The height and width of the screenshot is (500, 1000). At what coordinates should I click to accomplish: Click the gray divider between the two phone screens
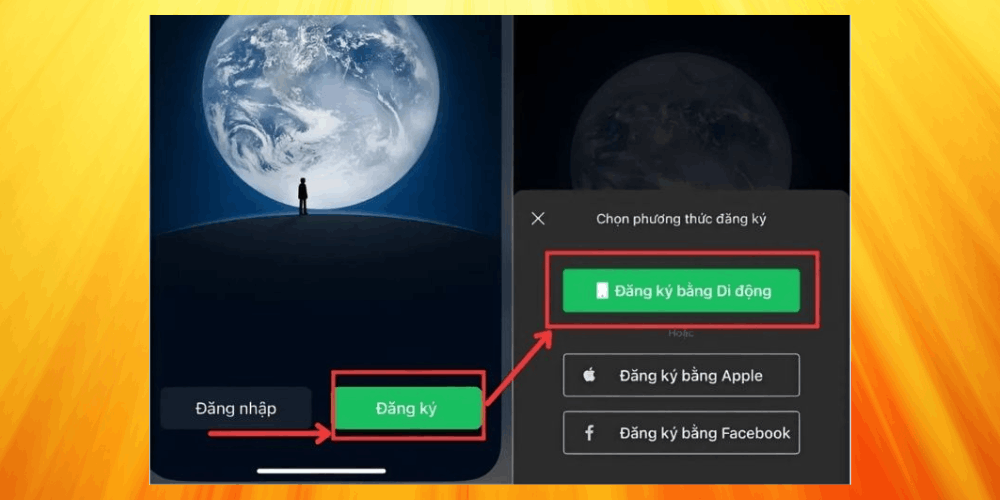point(507,249)
